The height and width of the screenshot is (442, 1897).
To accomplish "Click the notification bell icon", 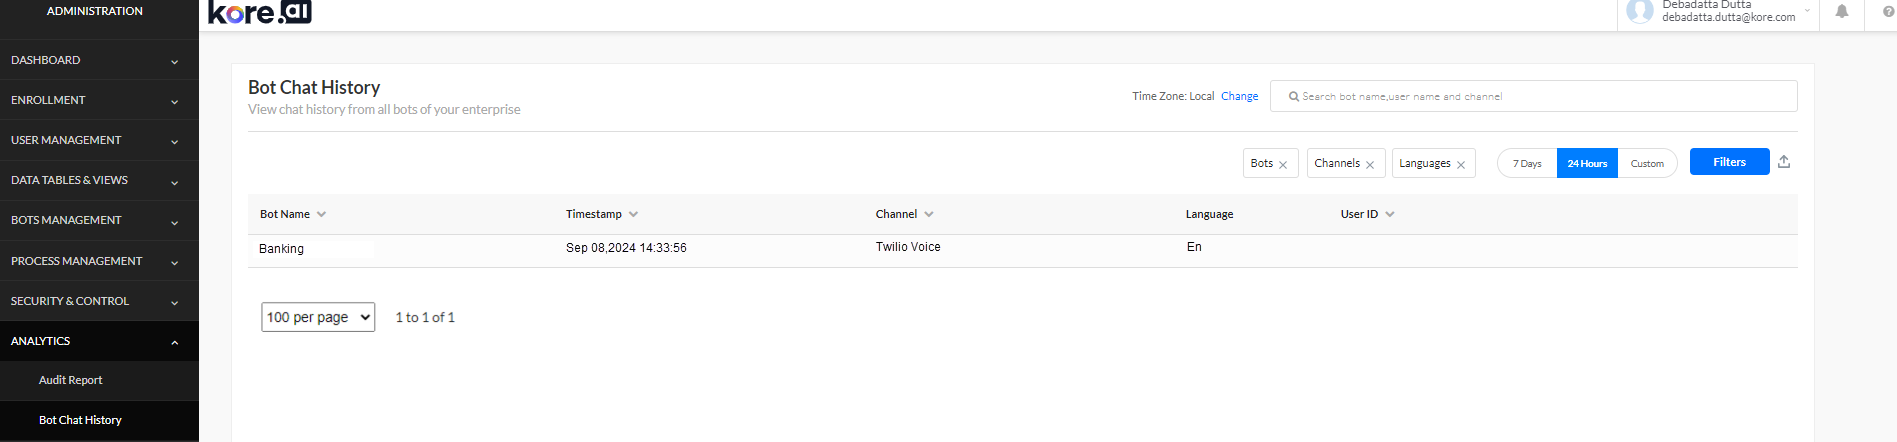I will pyautogui.click(x=1841, y=12).
